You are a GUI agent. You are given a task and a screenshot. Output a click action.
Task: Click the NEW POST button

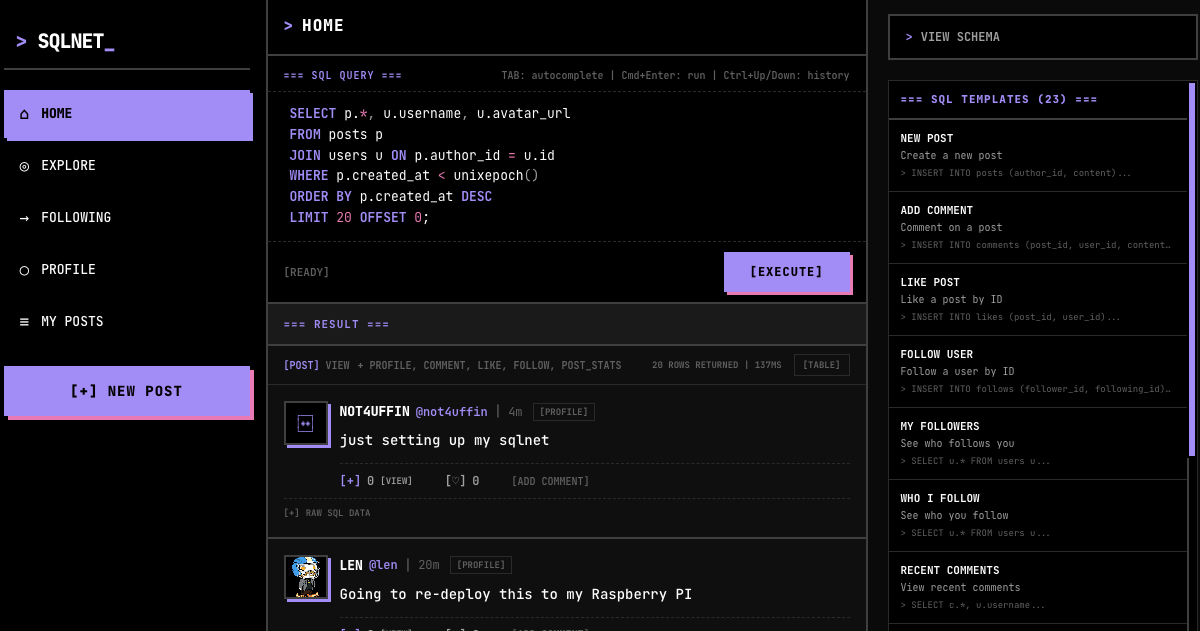point(127,391)
